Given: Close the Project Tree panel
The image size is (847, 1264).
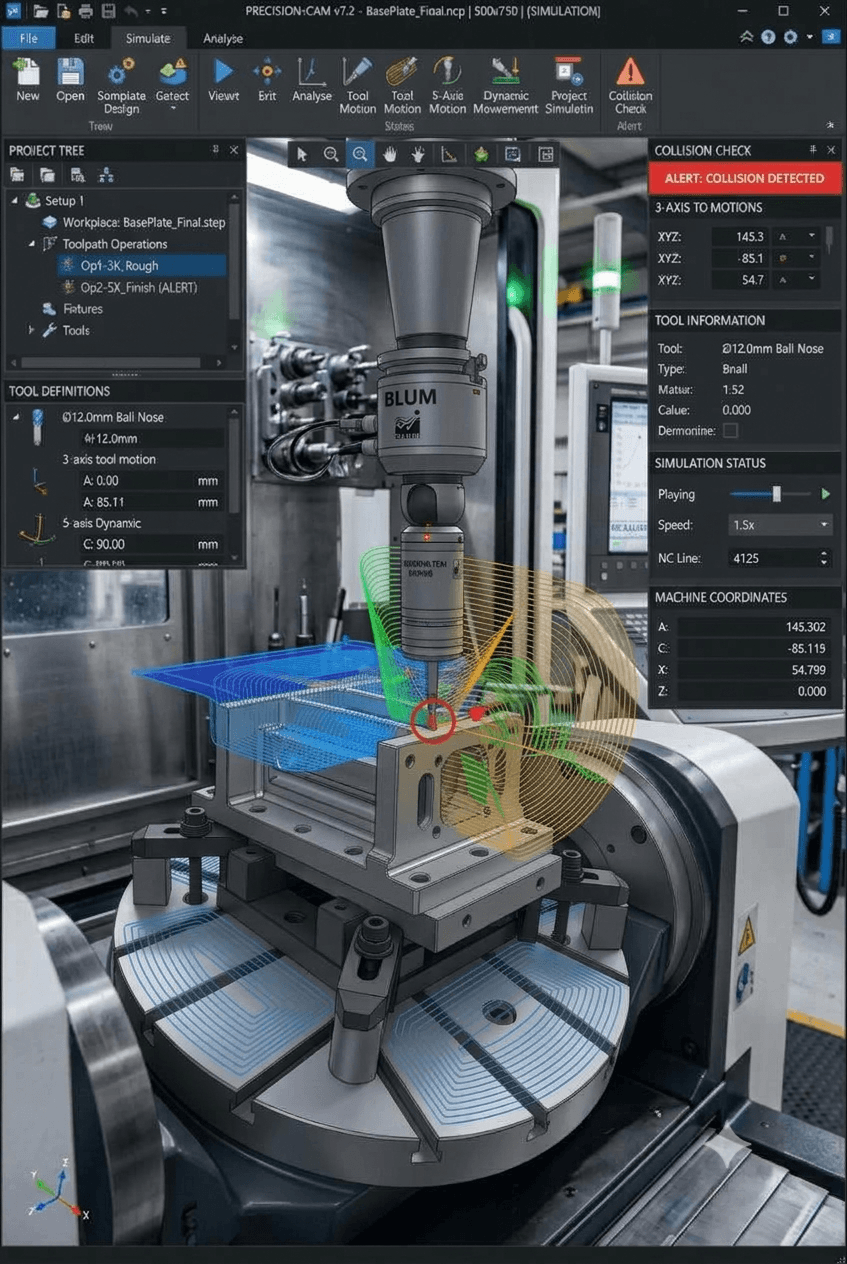Looking at the screenshot, I should click(234, 150).
